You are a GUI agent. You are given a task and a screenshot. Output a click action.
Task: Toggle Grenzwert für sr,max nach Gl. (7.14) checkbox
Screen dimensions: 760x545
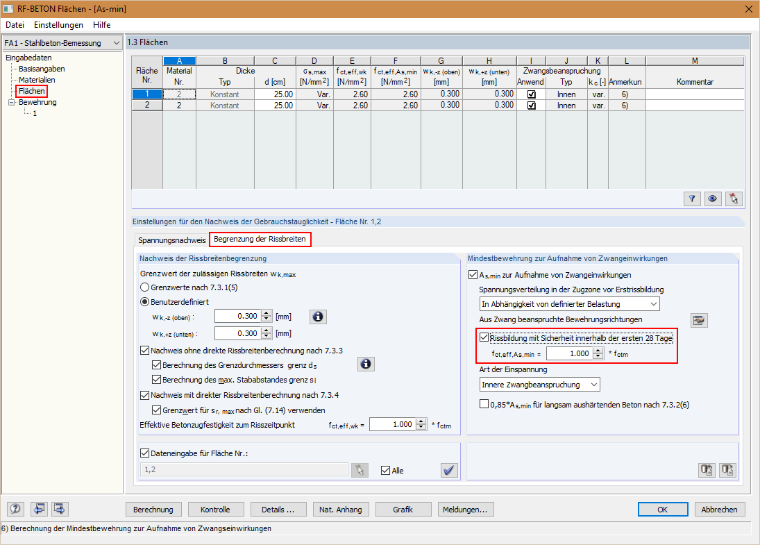[x=156, y=410]
